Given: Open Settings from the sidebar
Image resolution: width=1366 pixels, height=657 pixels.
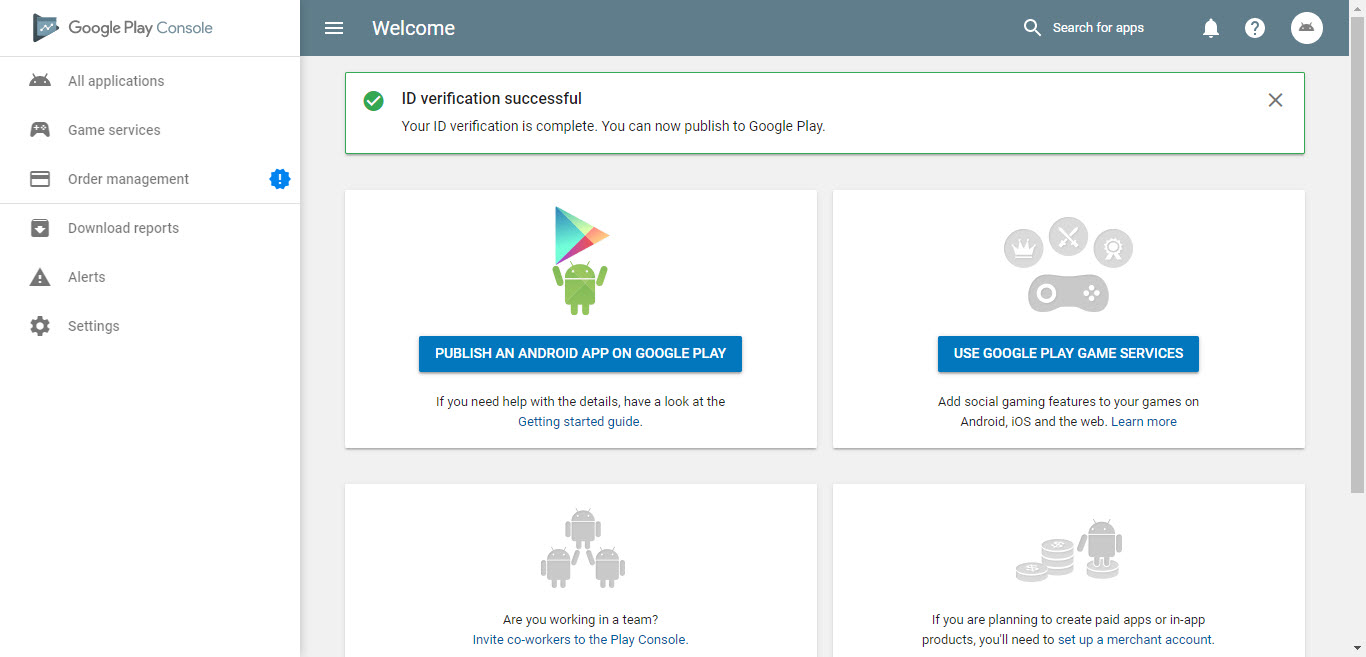Looking at the screenshot, I should 93,326.
